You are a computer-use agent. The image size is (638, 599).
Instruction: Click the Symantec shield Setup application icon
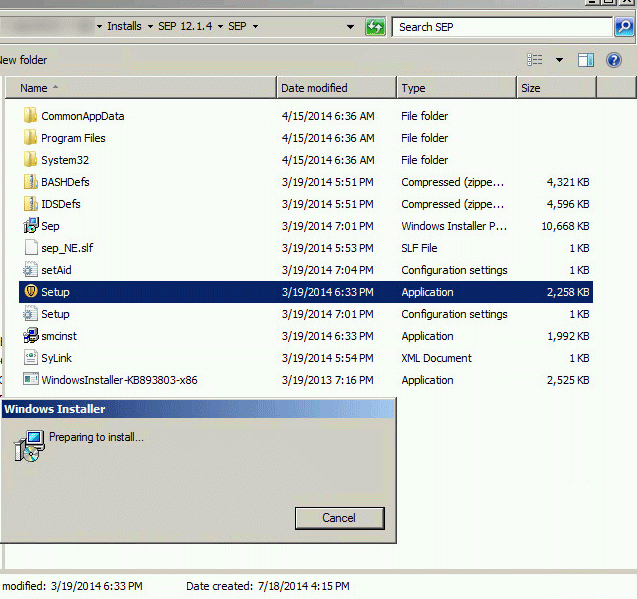[x=30, y=292]
